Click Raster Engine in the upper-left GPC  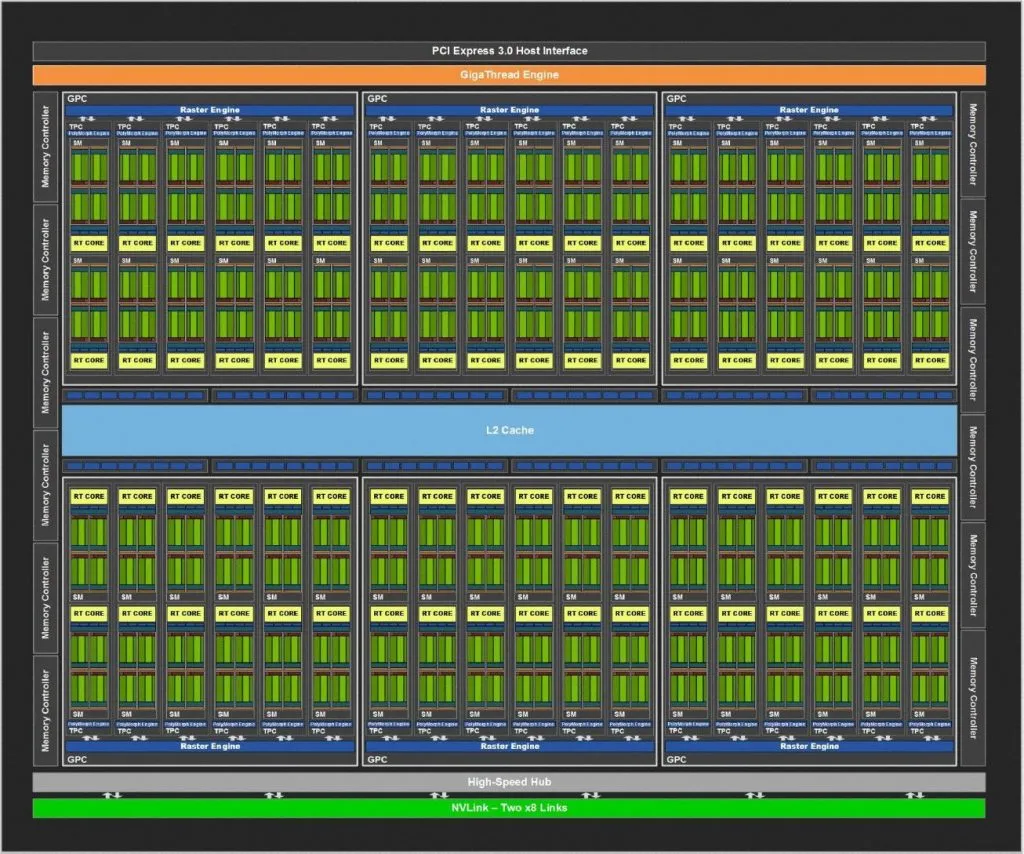click(x=210, y=110)
